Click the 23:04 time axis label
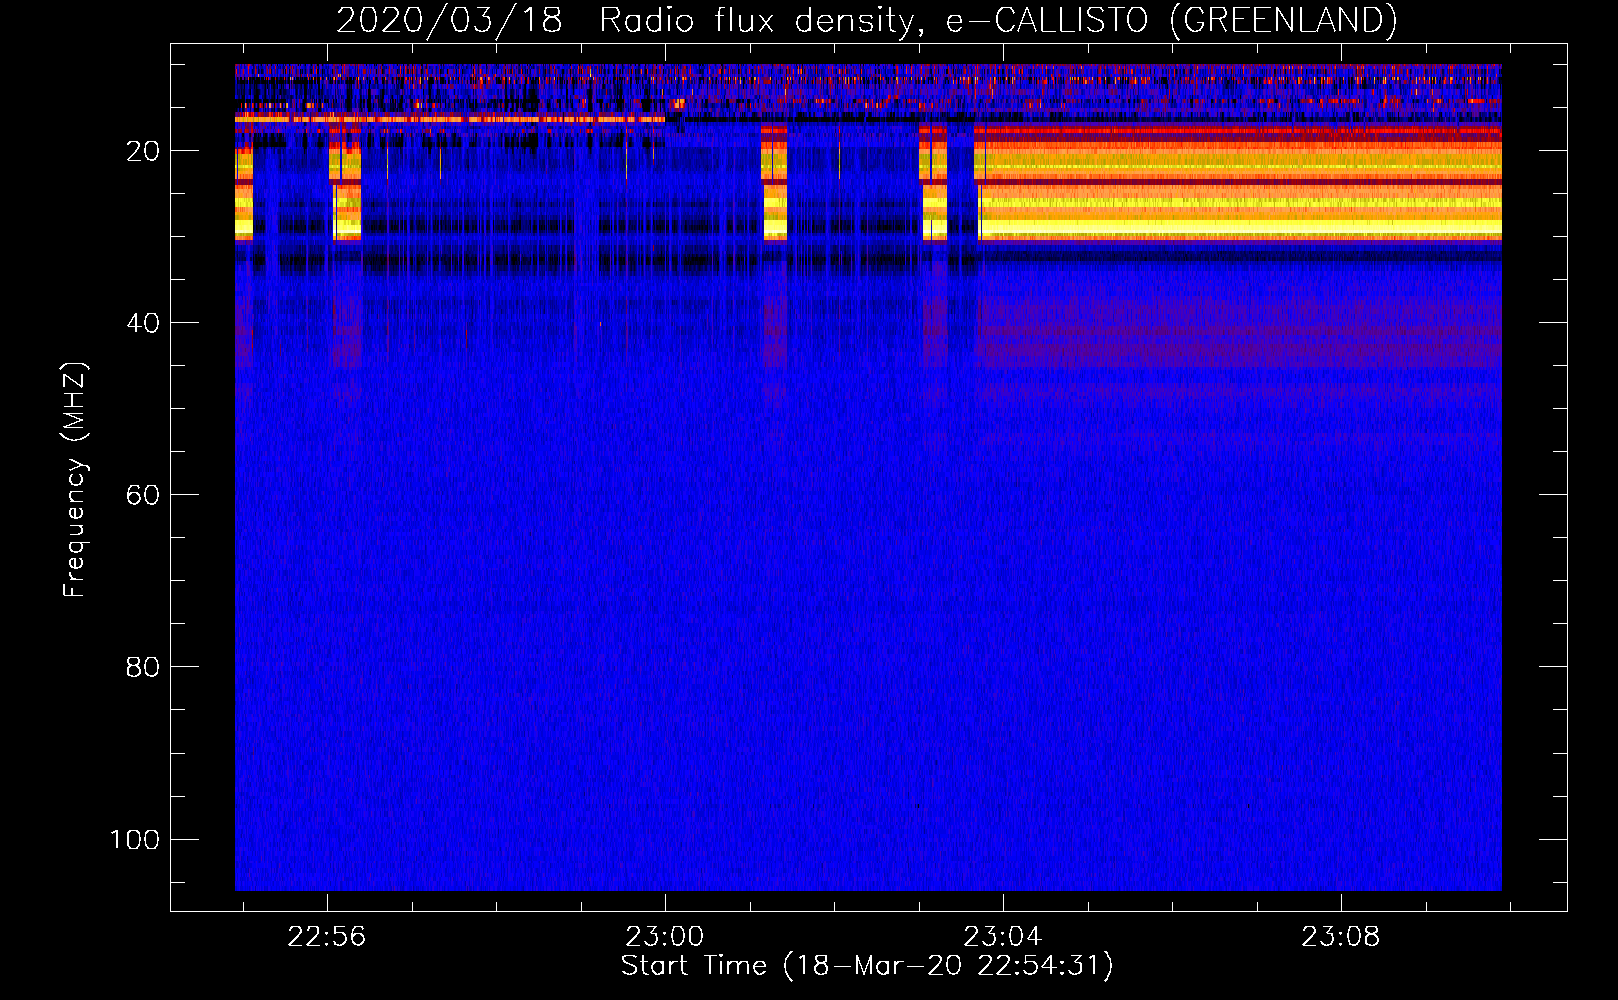1618x1000 pixels. tap(1003, 937)
